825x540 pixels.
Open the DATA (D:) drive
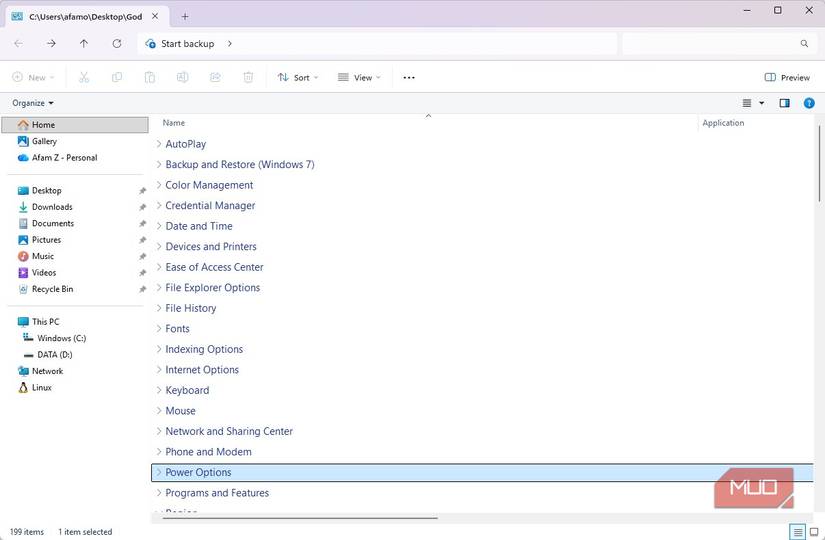55,354
